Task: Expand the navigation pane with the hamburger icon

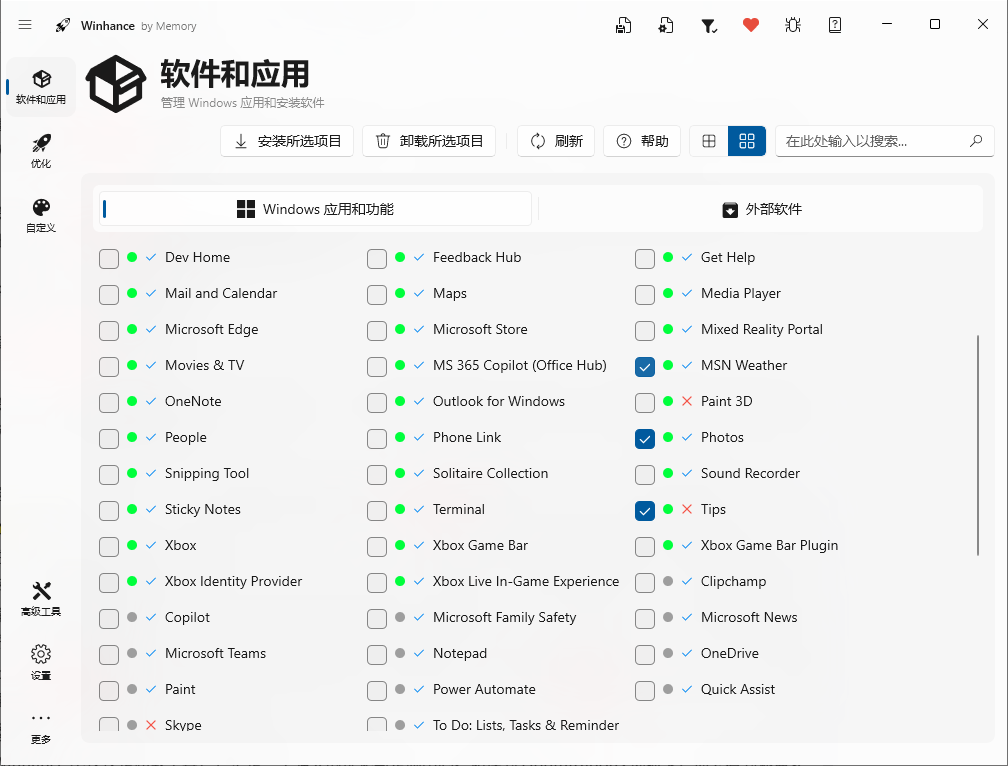Action: click(25, 24)
